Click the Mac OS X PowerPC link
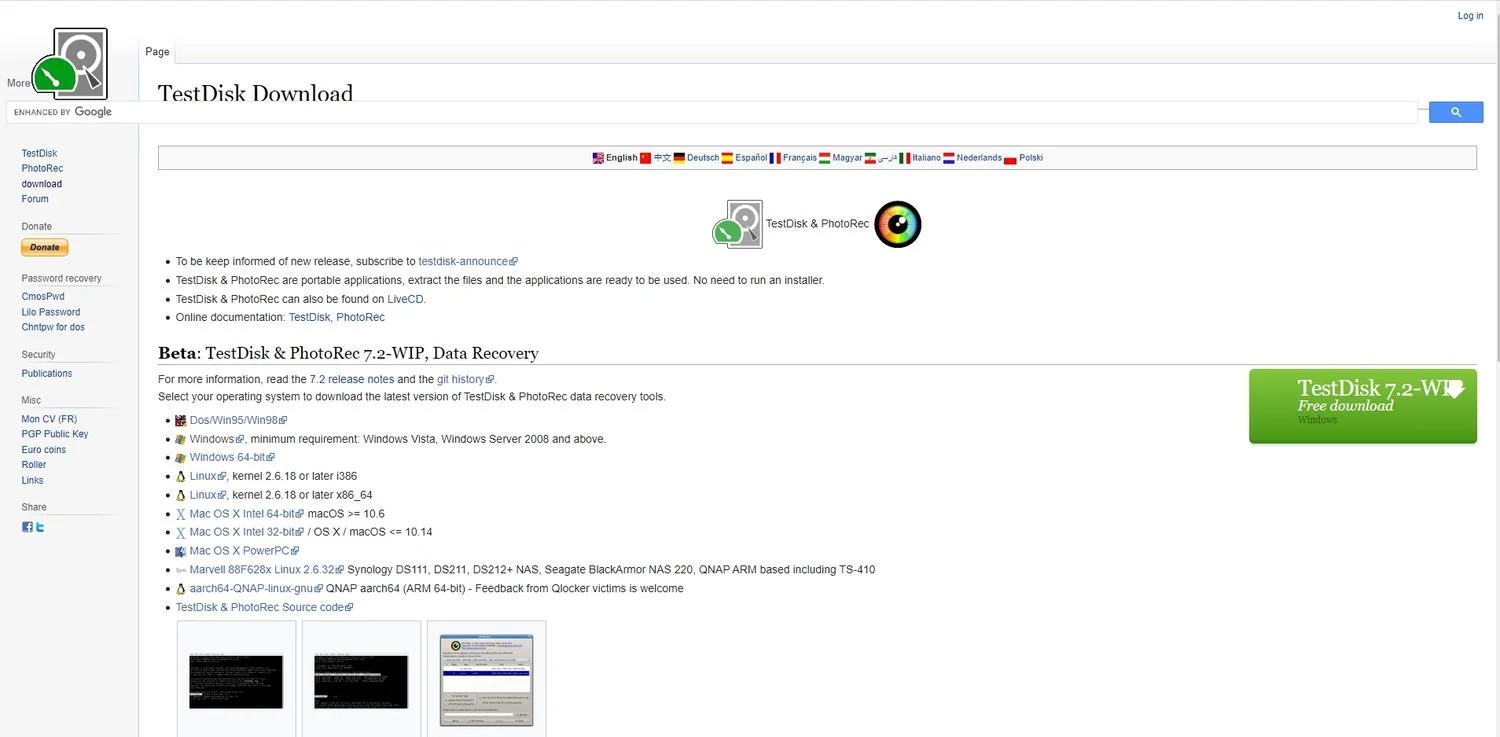The image size is (1500, 737). (244, 551)
